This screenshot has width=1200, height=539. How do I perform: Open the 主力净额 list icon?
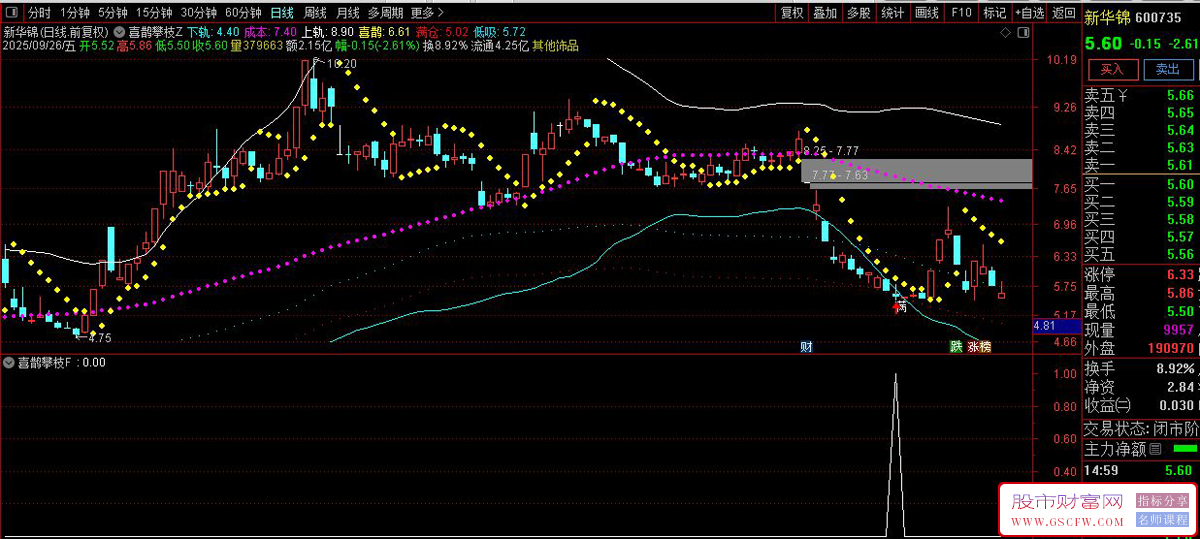[x=1155, y=449]
